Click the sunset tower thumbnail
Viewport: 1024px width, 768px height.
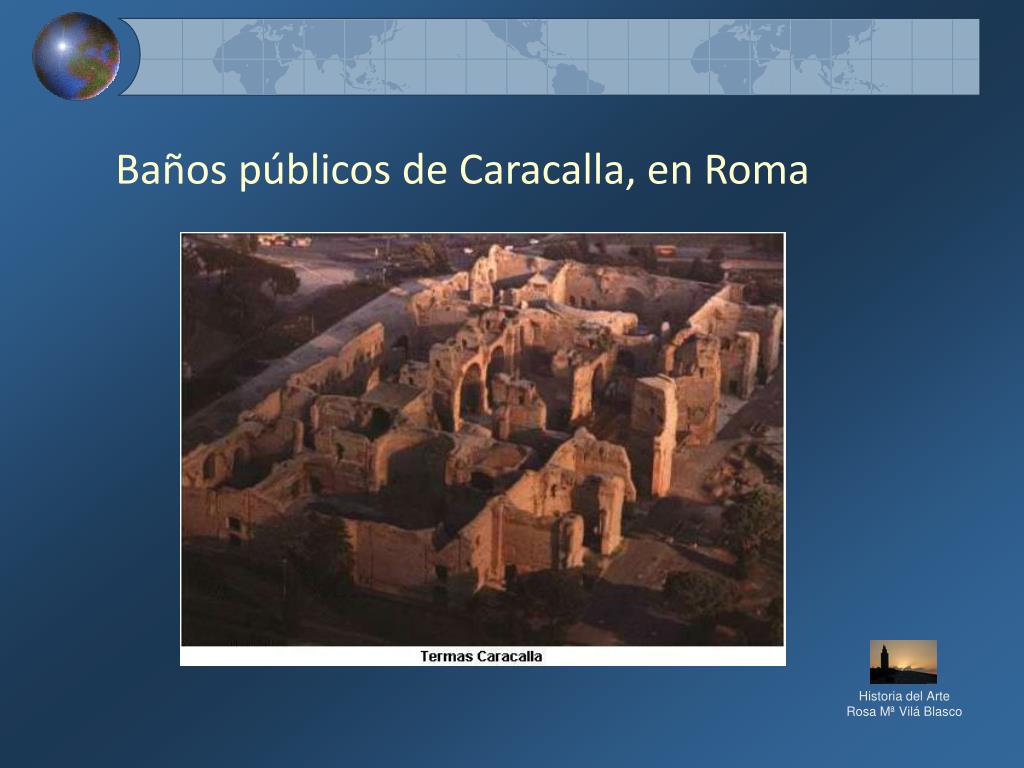coord(903,662)
